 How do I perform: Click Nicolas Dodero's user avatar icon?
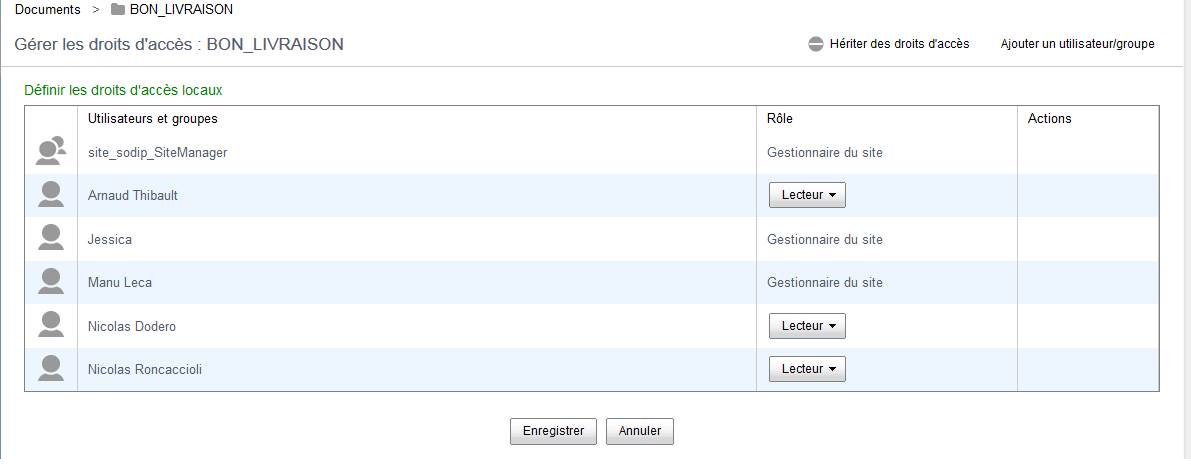point(51,325)
